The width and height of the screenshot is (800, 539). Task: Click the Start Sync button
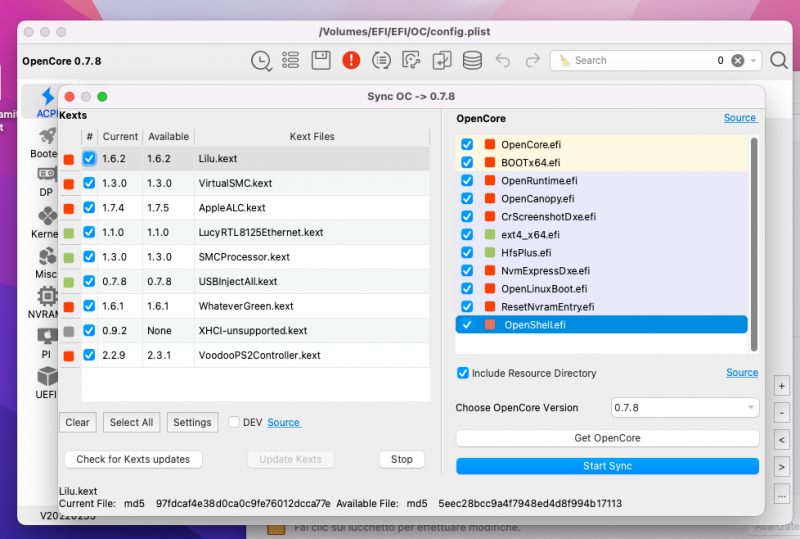(x=607, y=466)
